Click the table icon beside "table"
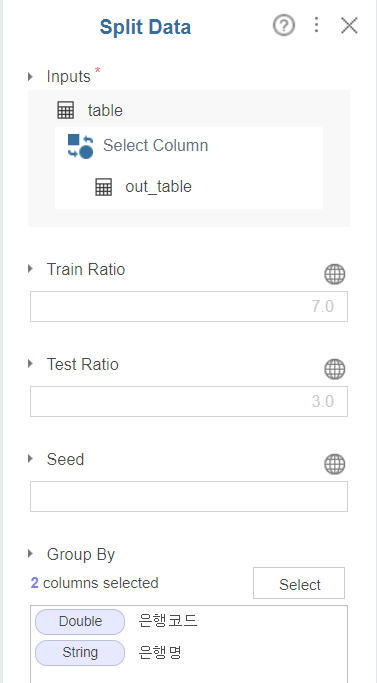The width and height of the screenshot is (377, 683). pos(66,110)
